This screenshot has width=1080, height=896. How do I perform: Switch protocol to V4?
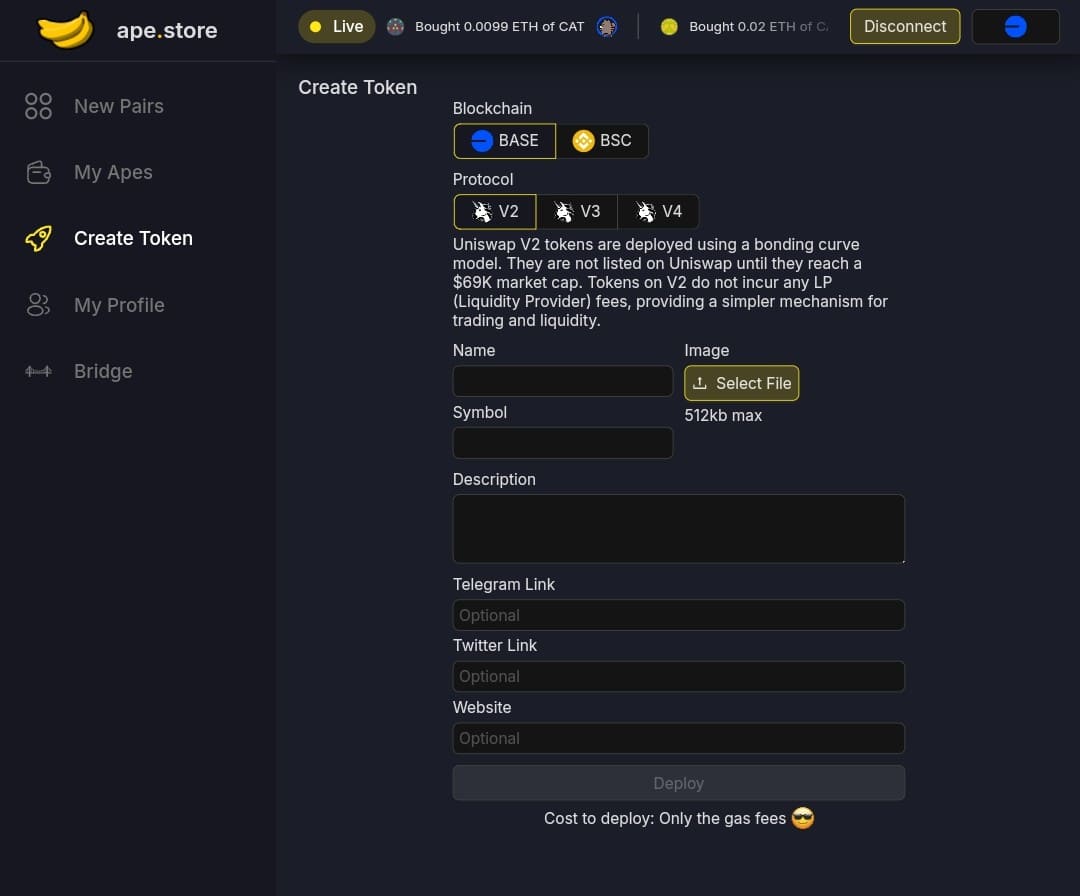pos(658,211)
